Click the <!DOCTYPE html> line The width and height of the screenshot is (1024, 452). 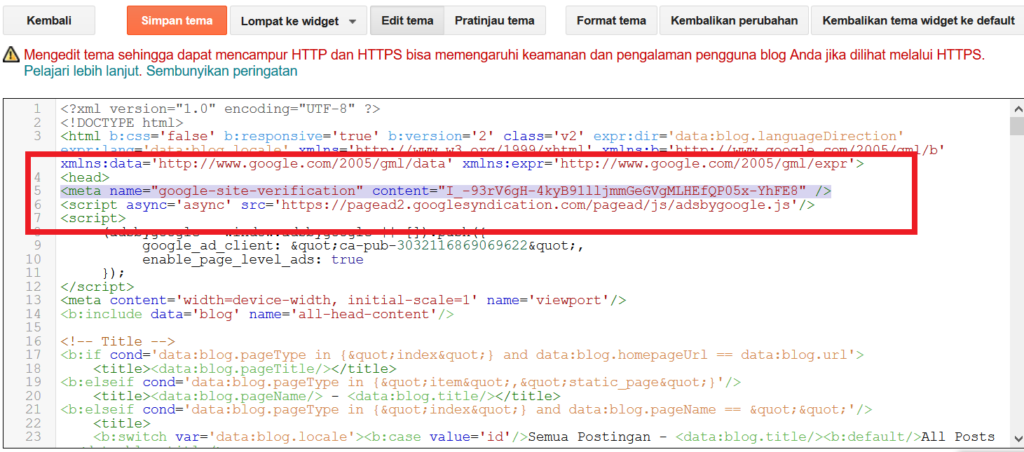coord(121,122)
